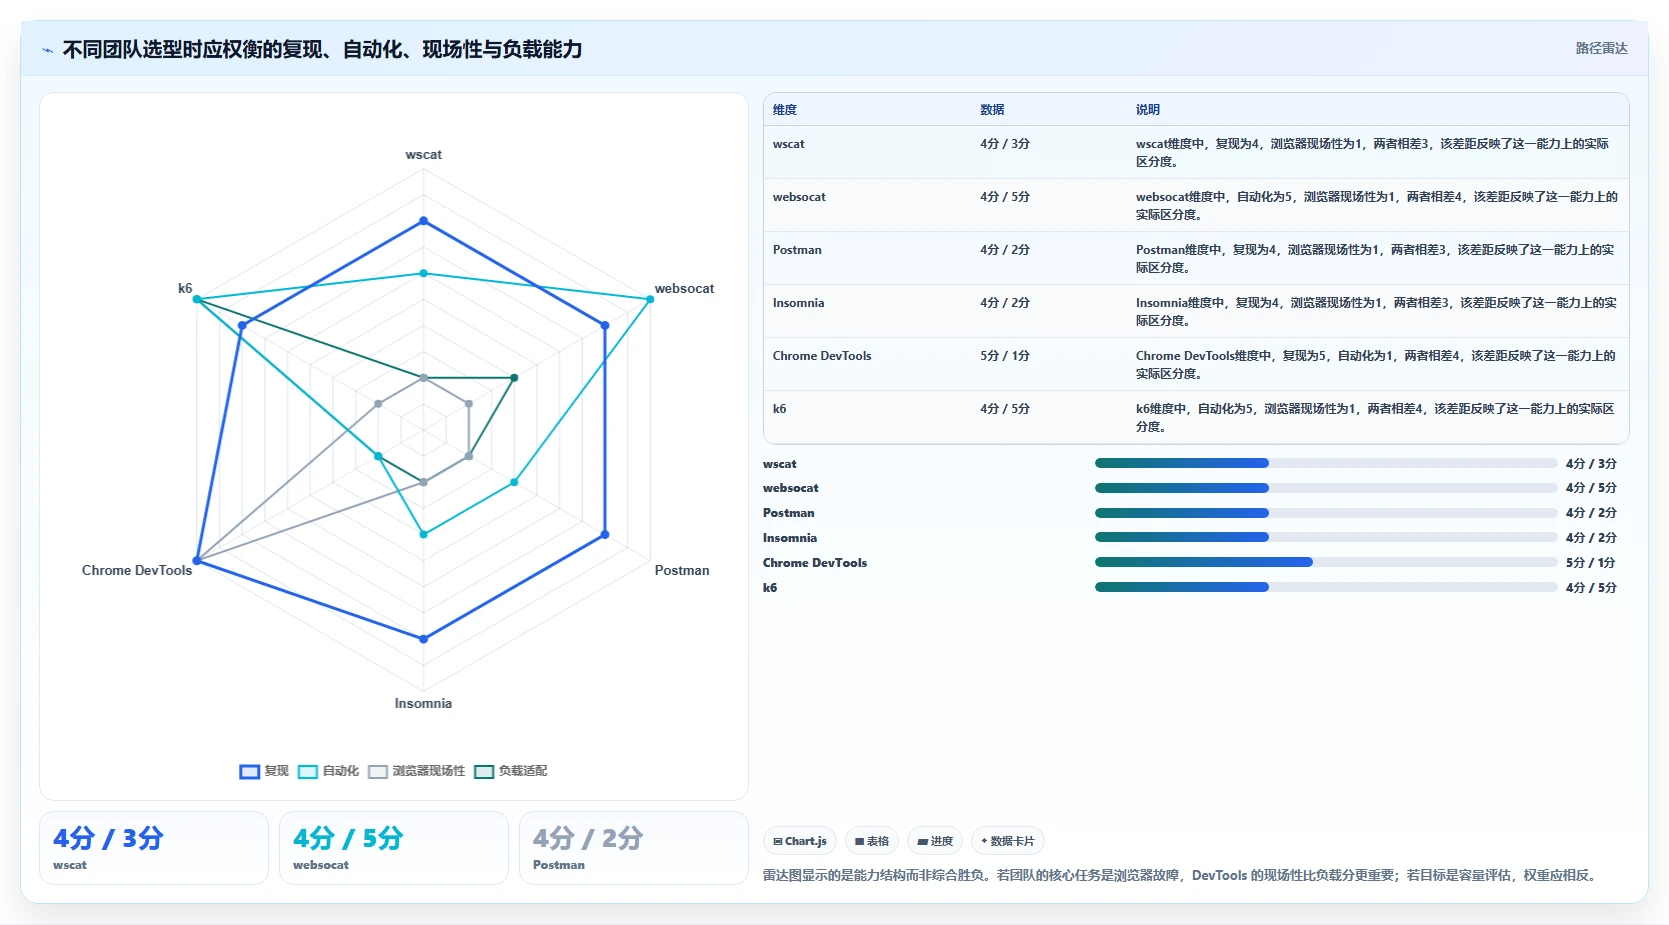Toggle the 复现 dataset in the legend

pos(264,771)
